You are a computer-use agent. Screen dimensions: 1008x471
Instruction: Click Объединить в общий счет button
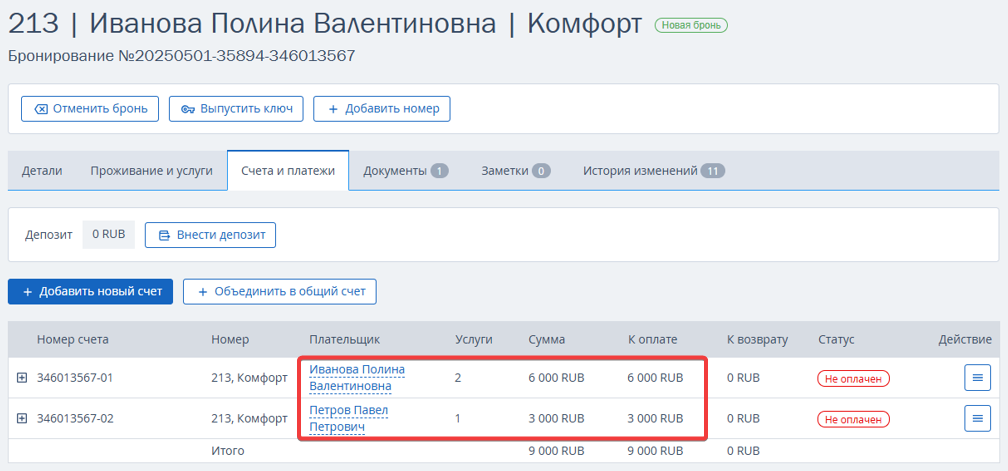pyautogui.click(x=280, y=292)
